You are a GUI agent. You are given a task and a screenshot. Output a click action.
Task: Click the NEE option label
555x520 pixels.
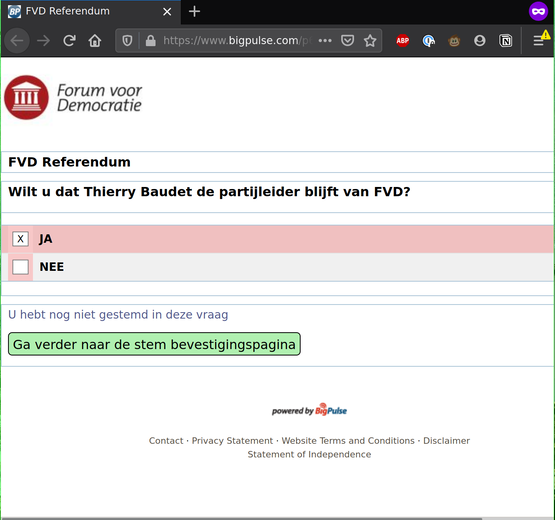[x=52, y=267]
